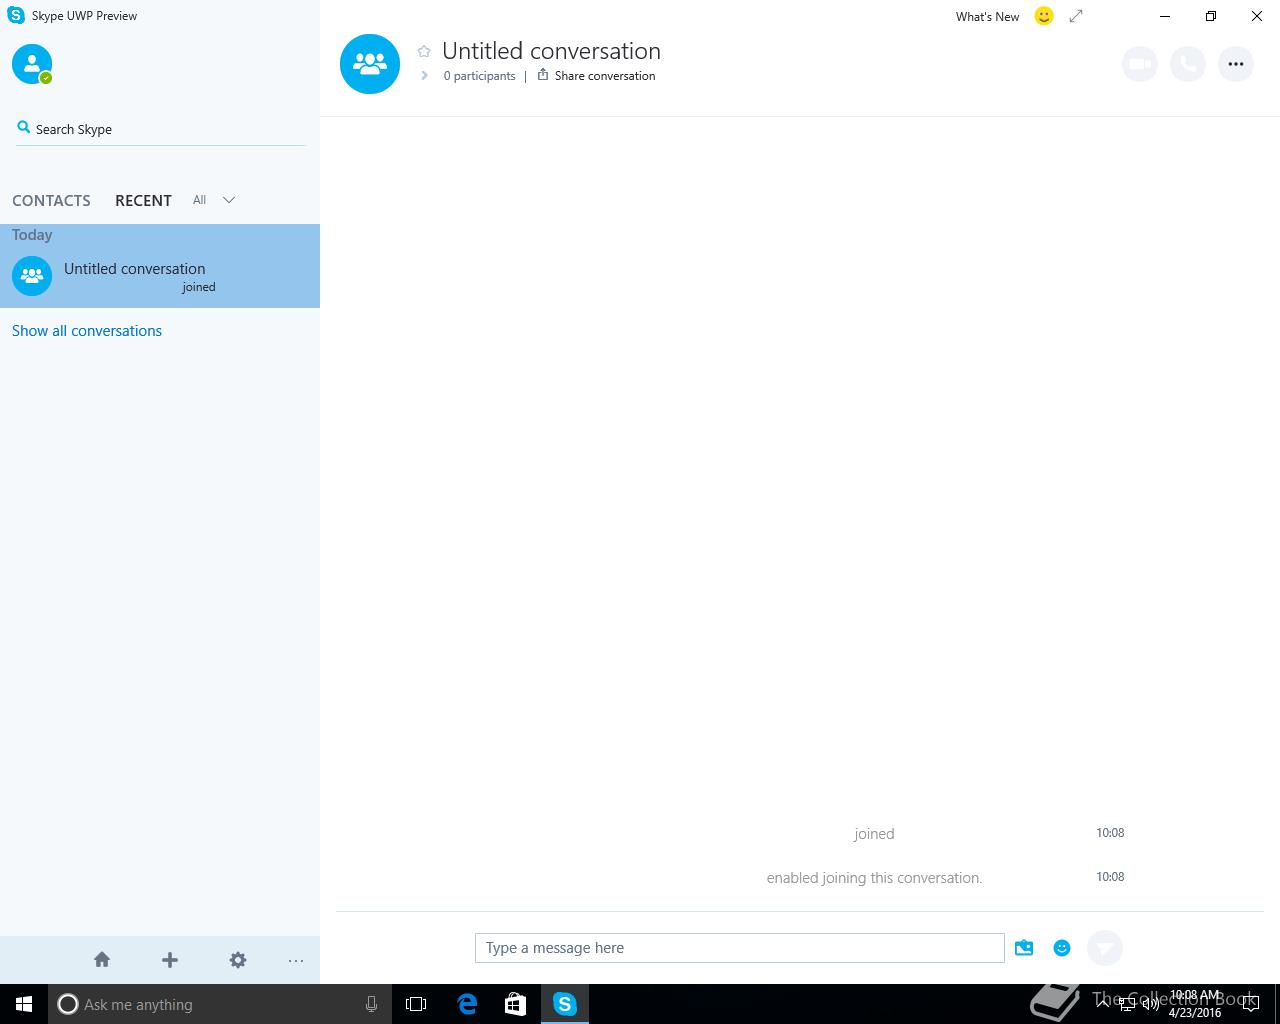Switch to the RECENT tab
This screenshot has width=1280, height=1024.
(143, 200)
